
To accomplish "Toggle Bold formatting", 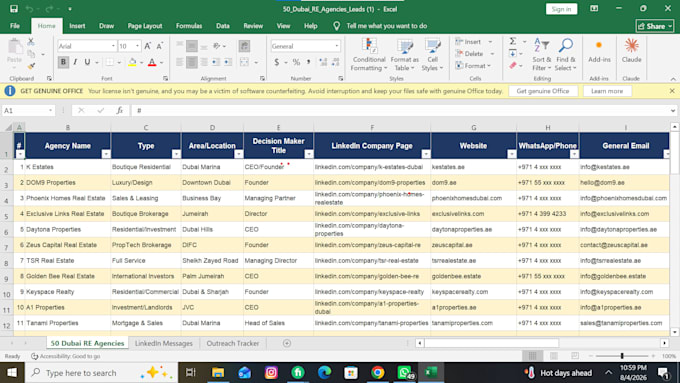I will 63,62.
